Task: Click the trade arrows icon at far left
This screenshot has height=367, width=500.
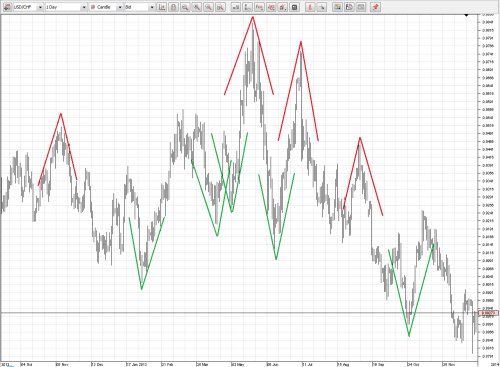Action: [7, 7]
